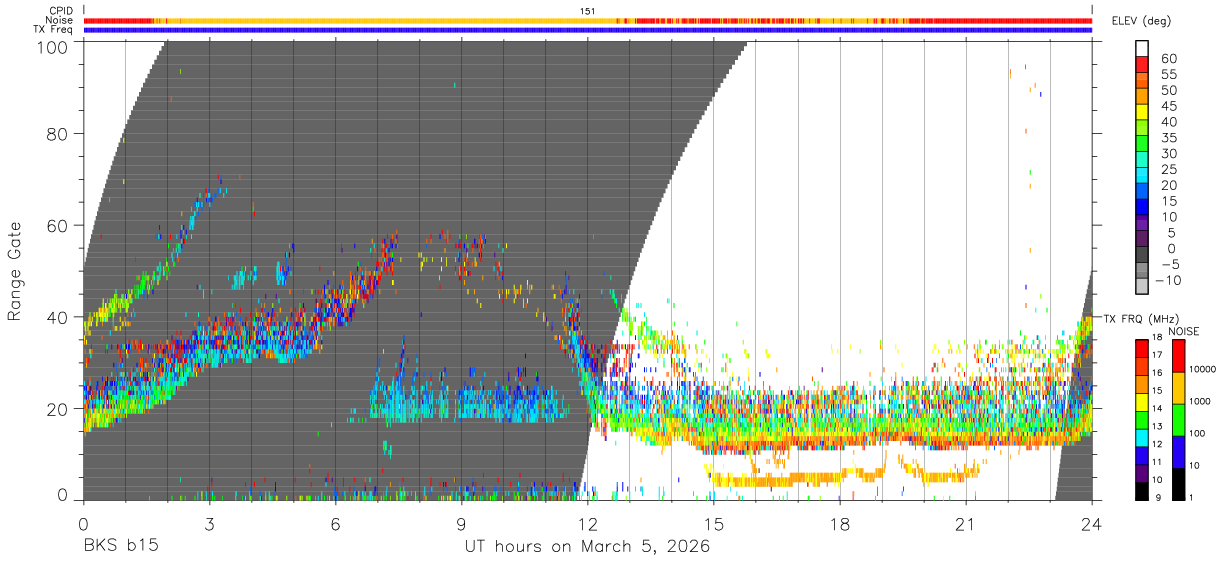This screenshot has width=1228, height=567.
Task: Click the '60' label on the ELEV color bar
Action: click(1167, 58)
